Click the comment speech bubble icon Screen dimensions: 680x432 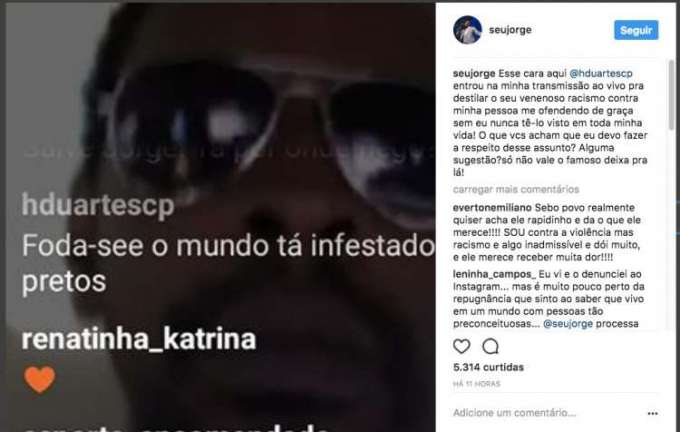pyautogui.click(x=490, y=347)
